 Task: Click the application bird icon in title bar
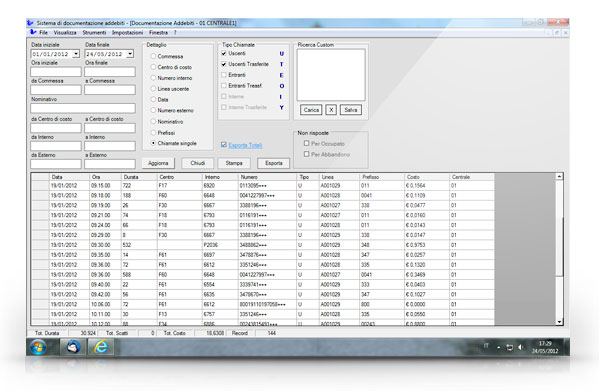pos(30,23)
